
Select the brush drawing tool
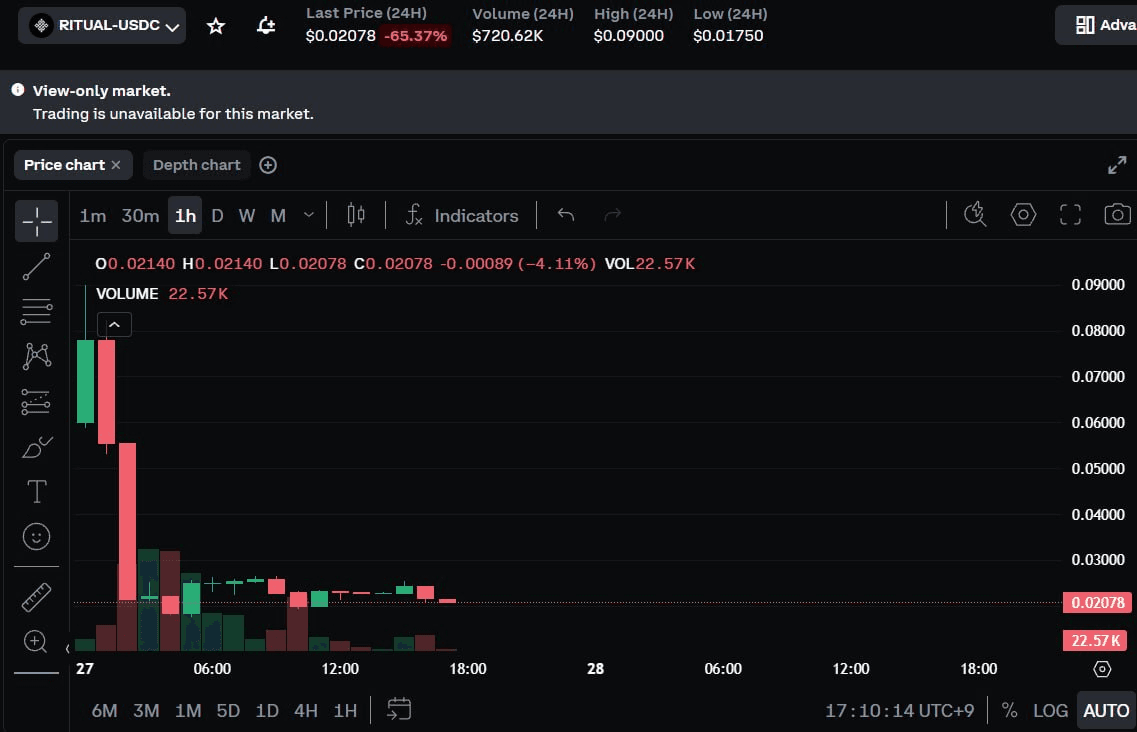click(x=36, y=447)
